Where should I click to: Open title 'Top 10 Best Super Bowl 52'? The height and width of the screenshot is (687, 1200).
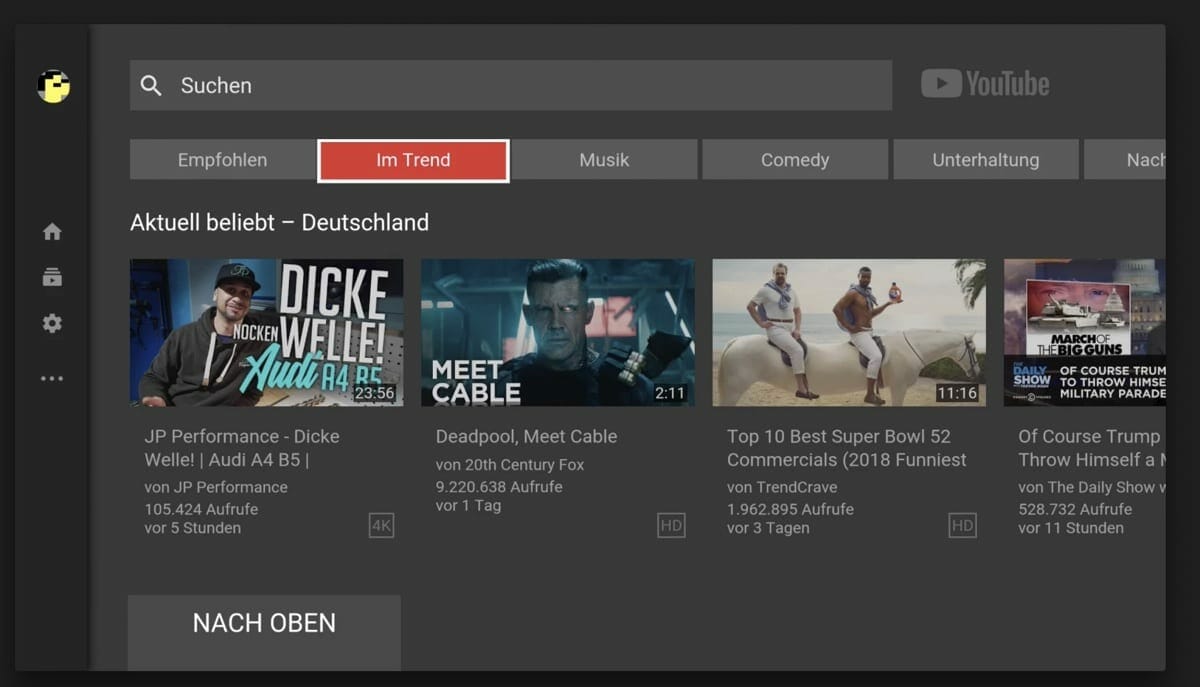coord(847,448)
